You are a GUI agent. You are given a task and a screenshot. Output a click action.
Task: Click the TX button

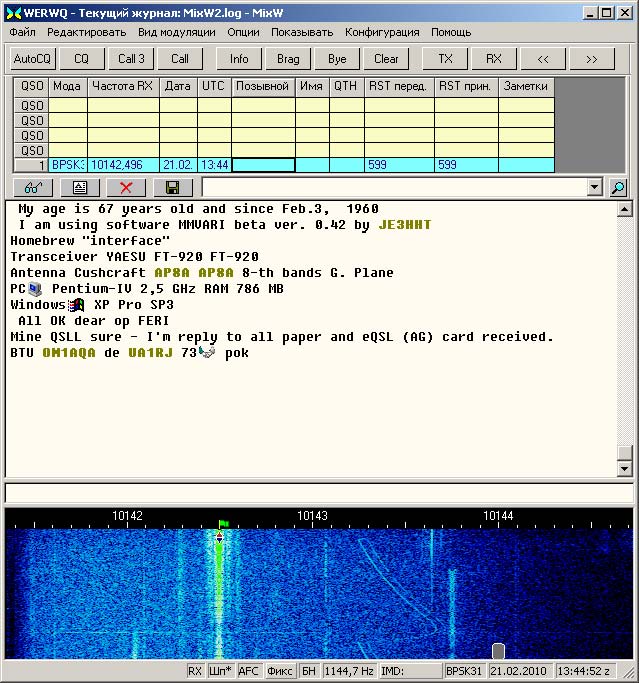(x=445, y=59)
